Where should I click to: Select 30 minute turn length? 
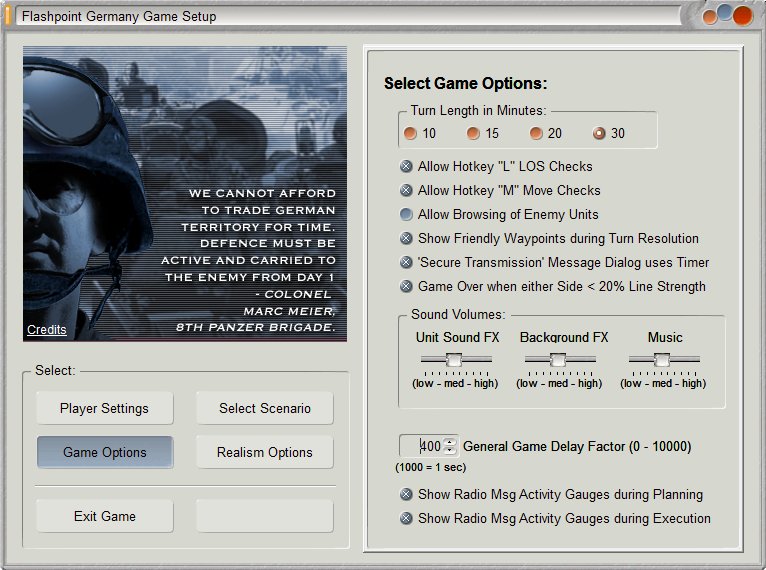[599, 133]
